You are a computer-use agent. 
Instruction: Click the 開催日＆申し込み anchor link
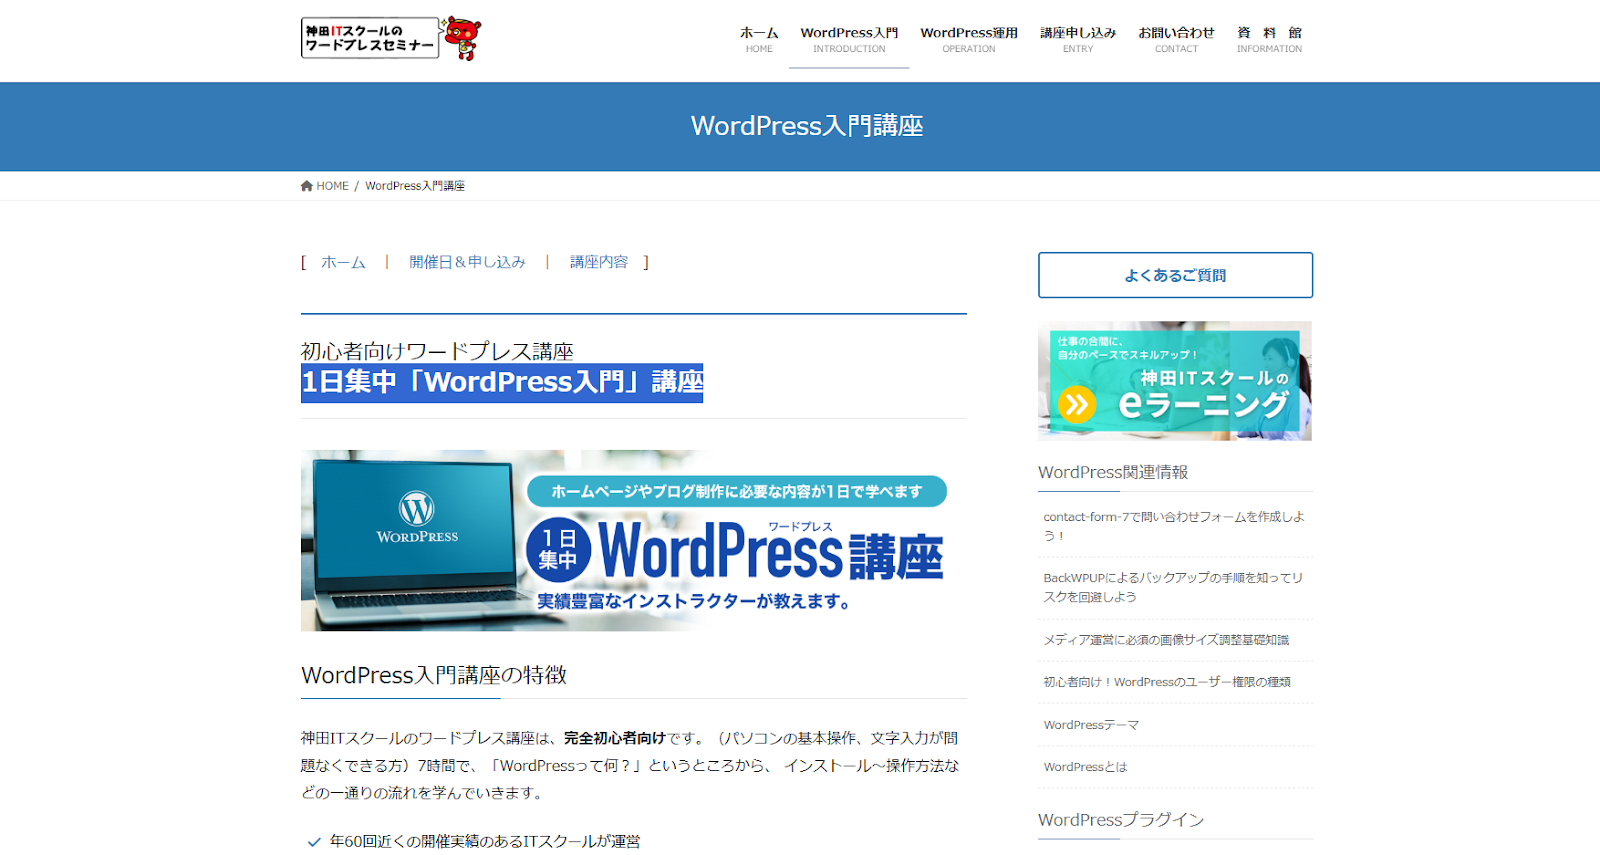click(467, 262)
